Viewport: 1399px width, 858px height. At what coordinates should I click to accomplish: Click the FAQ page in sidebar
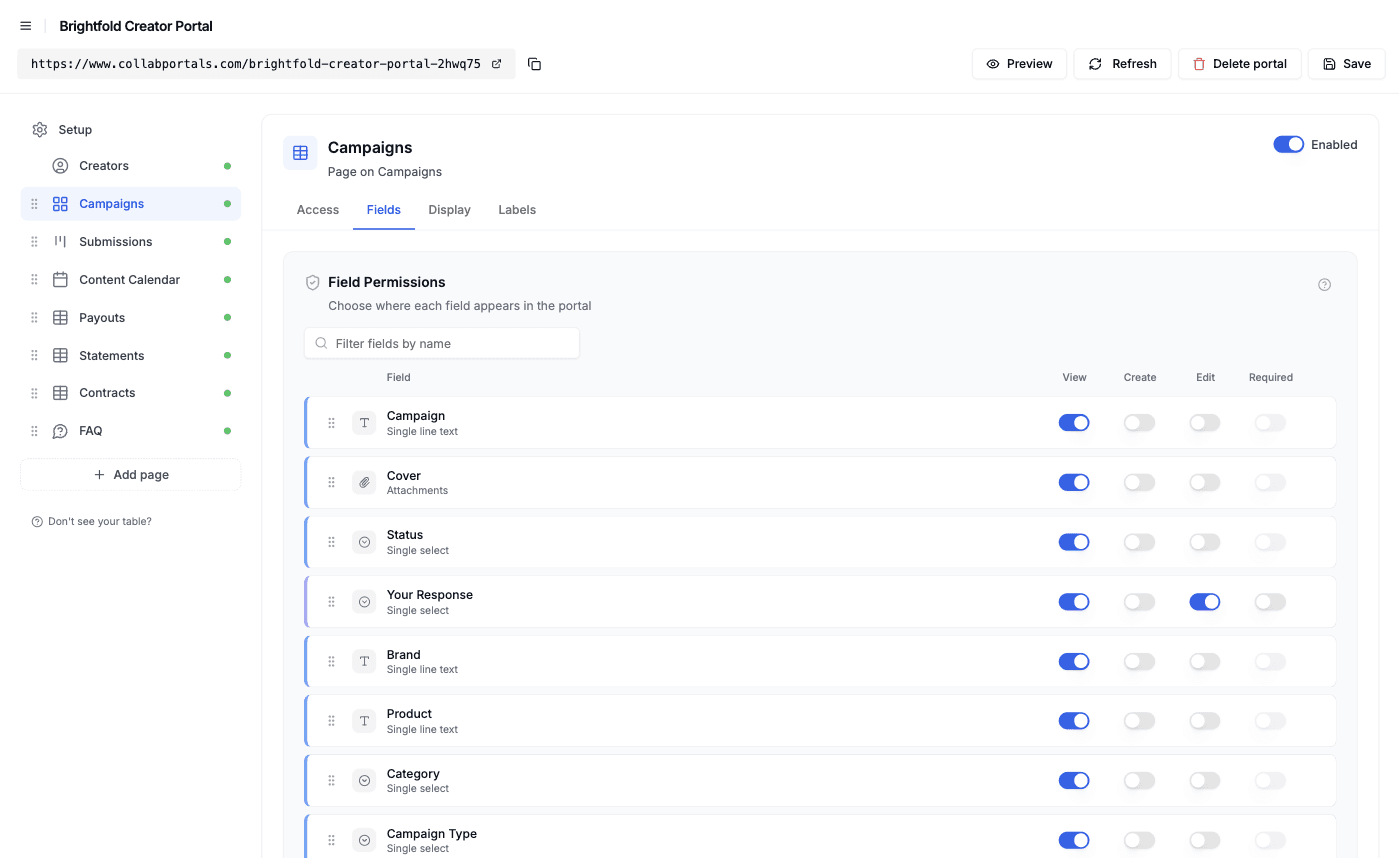[131, 431]
